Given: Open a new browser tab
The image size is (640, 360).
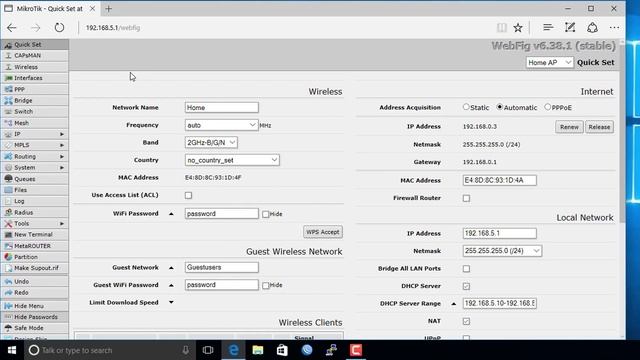Looking at the screenshot, I should pyautogui.click(x=108, y=8).
